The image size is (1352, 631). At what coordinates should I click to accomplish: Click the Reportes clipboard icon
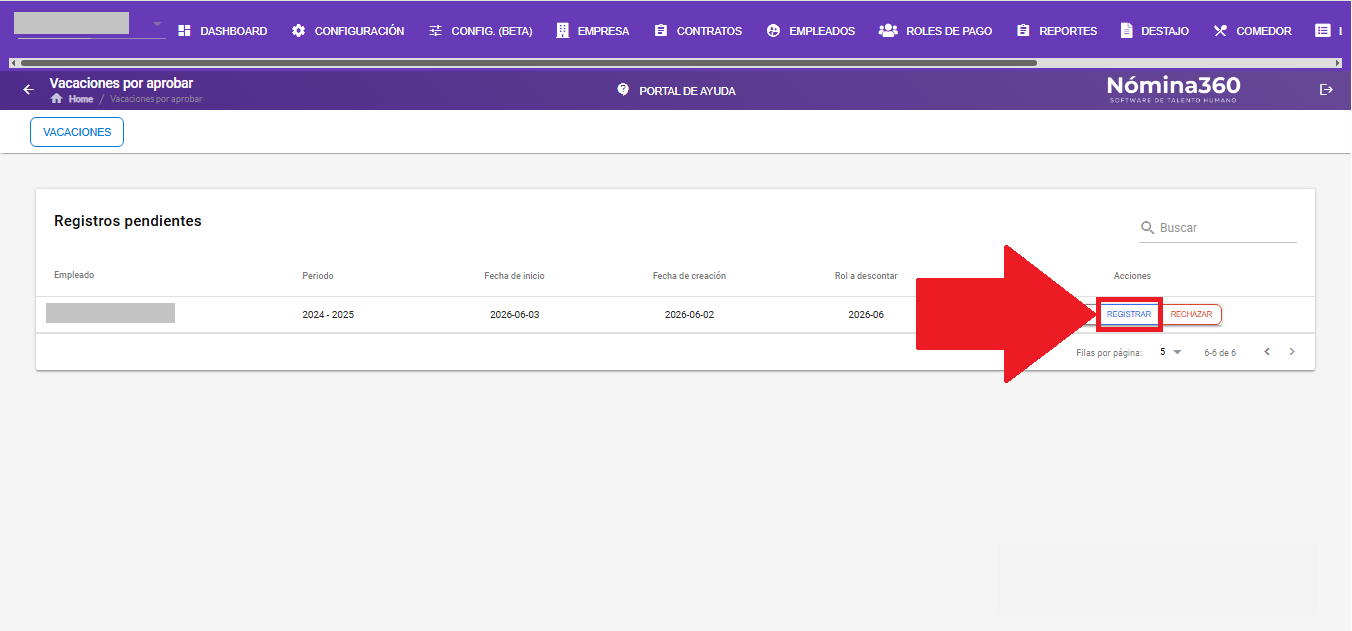(x=1023, y=31)
